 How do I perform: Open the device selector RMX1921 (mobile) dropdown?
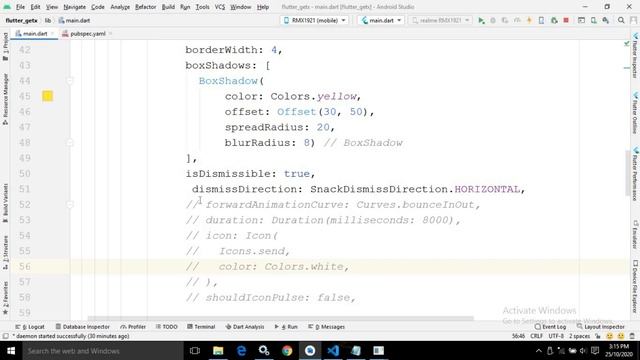[315, 20]
